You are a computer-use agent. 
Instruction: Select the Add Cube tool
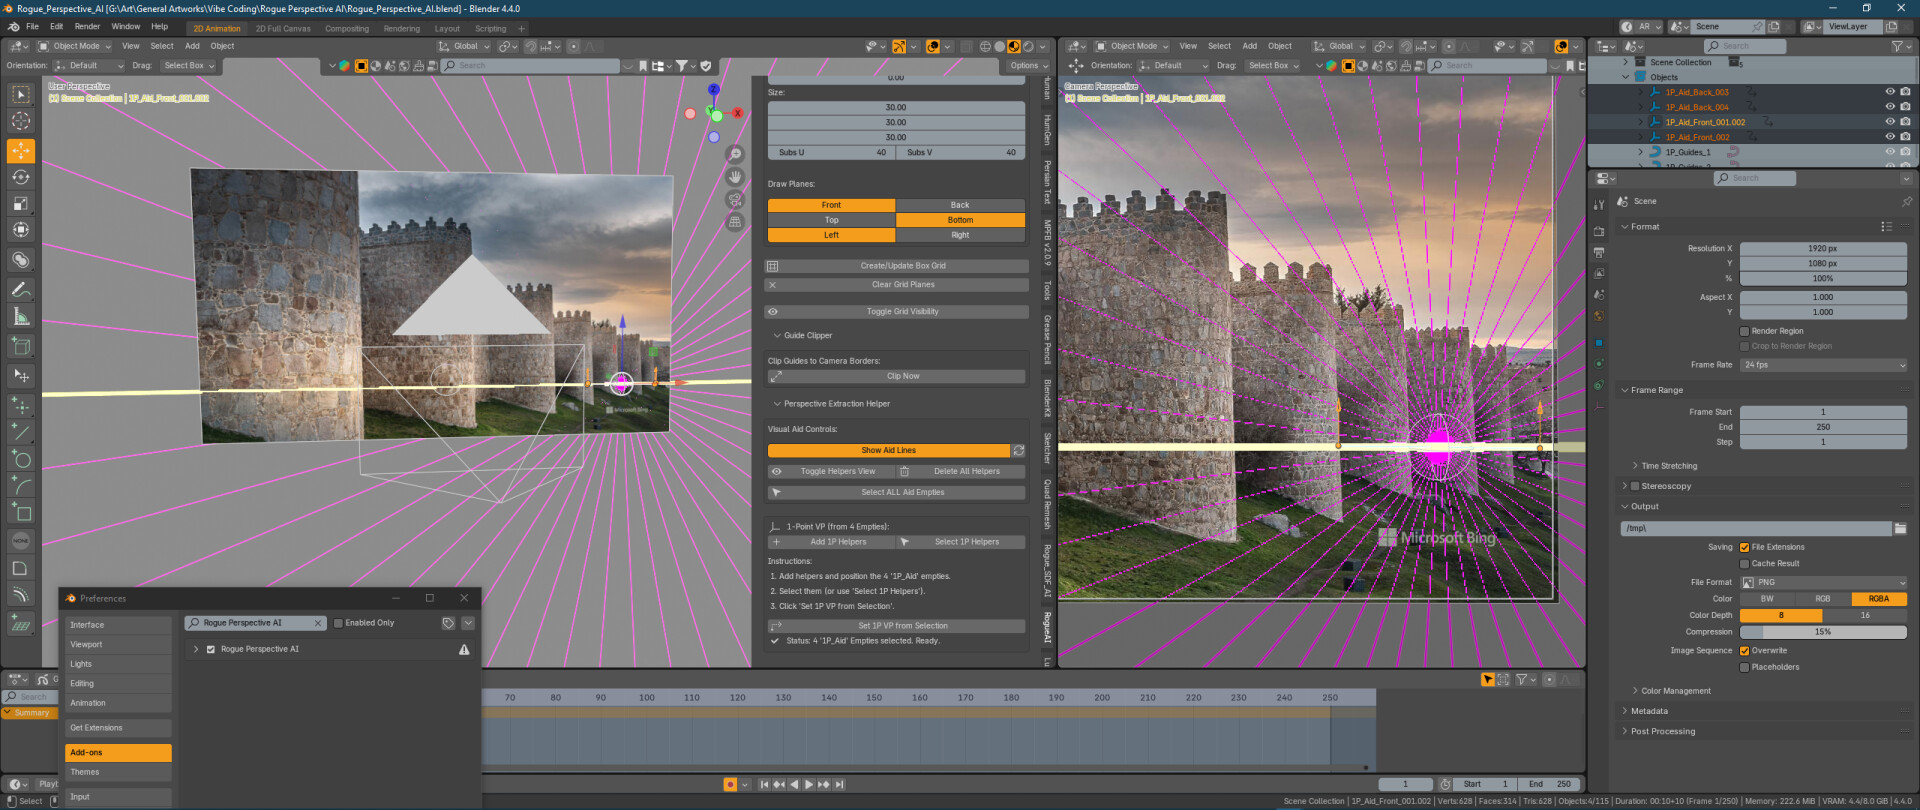(x=21, y=347)
